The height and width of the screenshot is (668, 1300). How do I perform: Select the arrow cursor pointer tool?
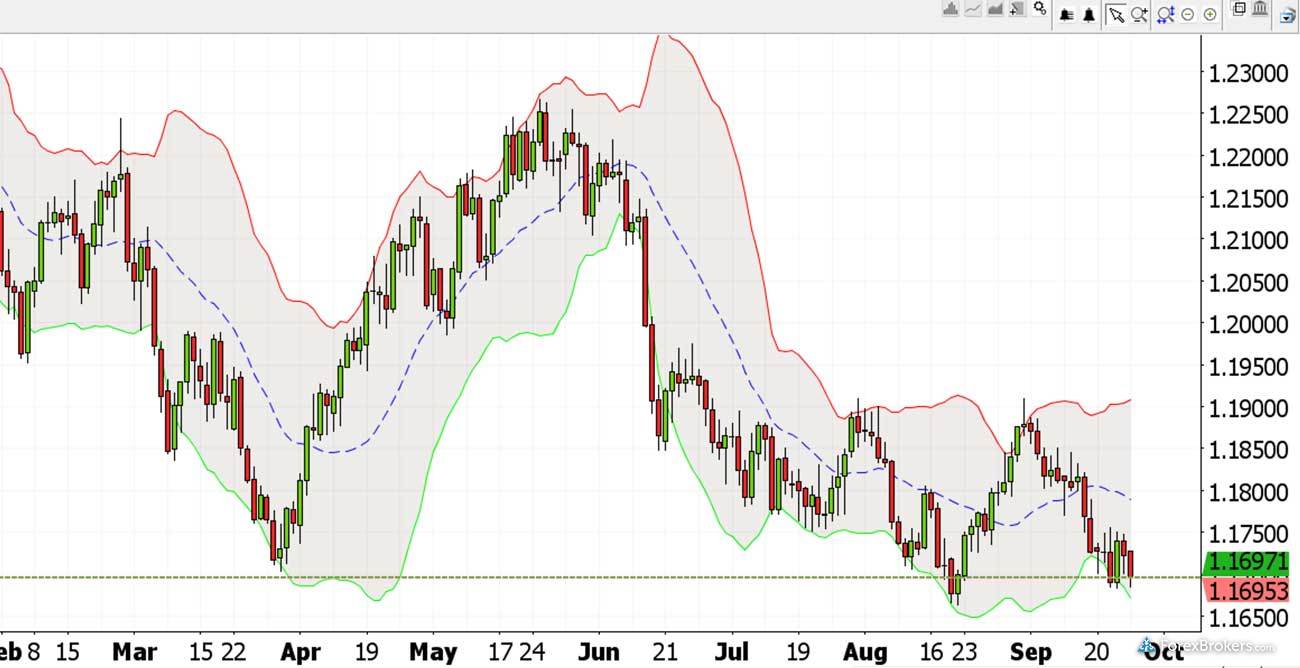1116,13
